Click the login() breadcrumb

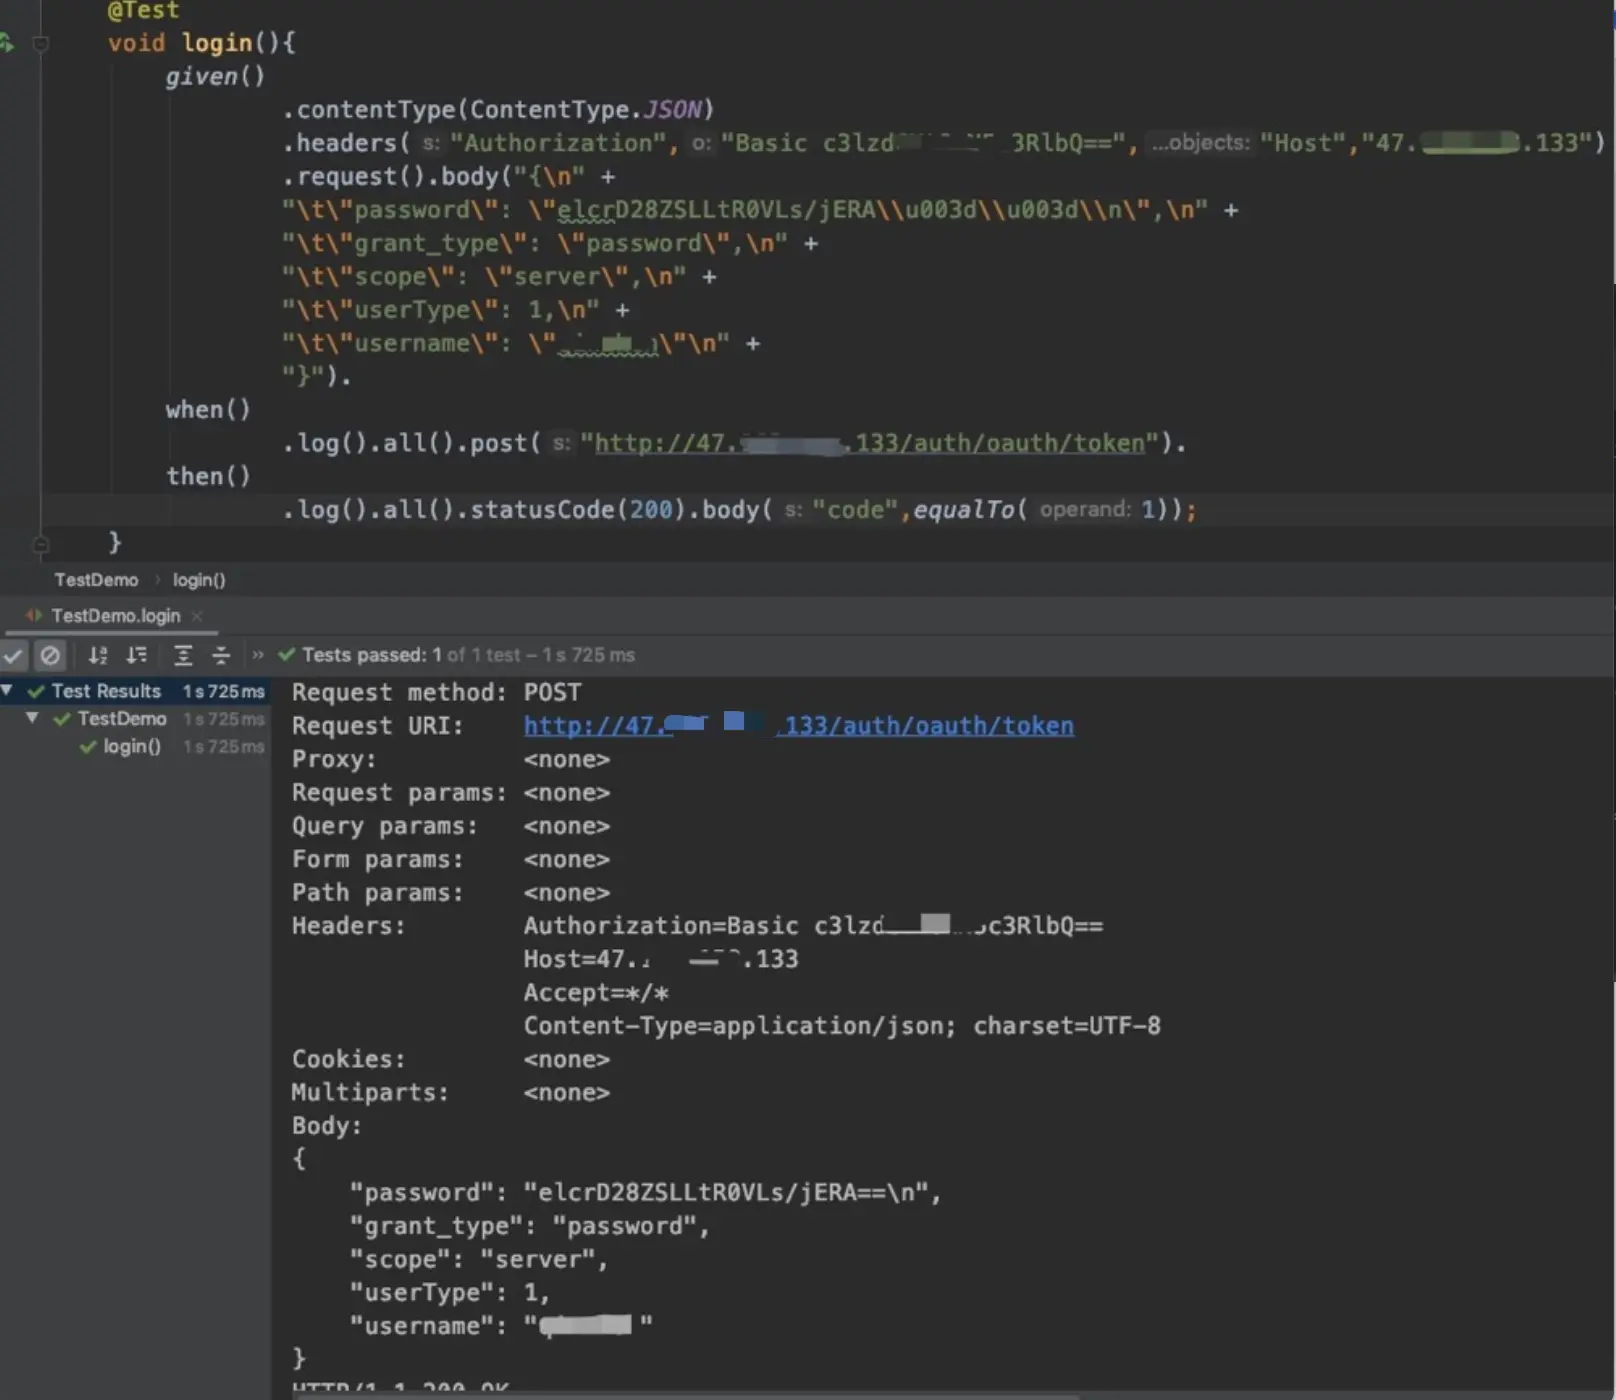(x=199, y=580)
